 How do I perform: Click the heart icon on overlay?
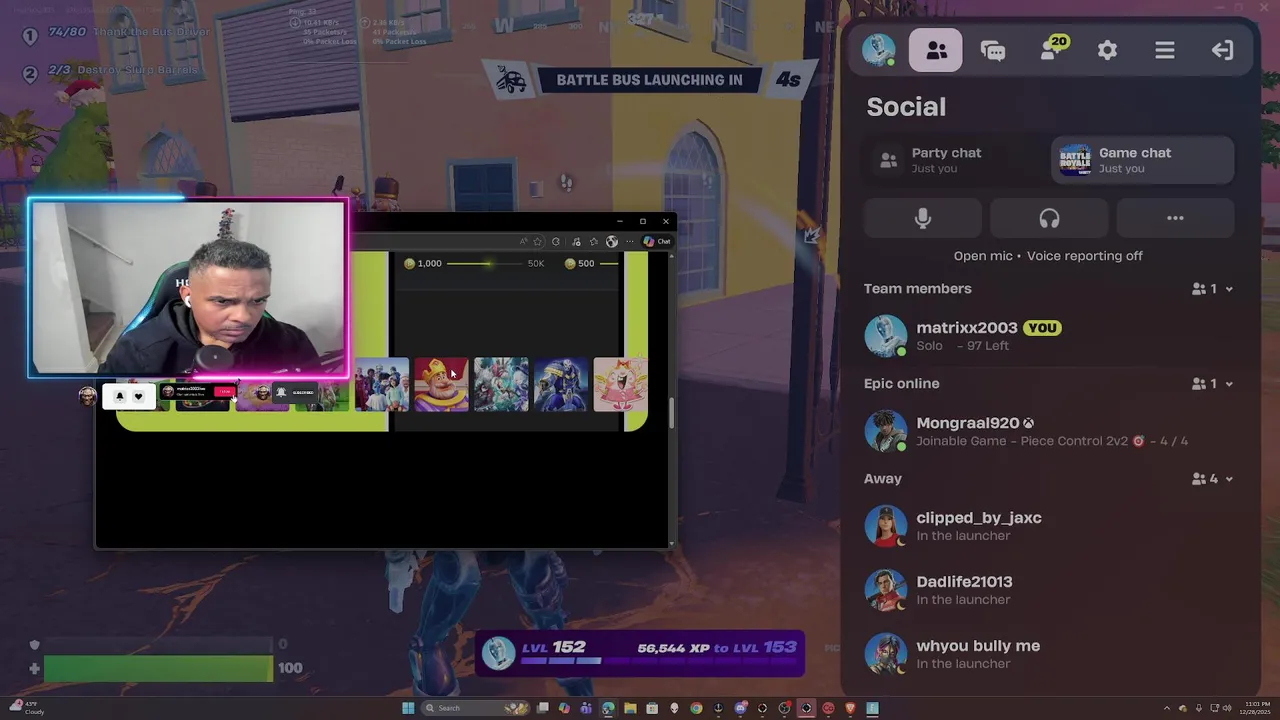138,396
